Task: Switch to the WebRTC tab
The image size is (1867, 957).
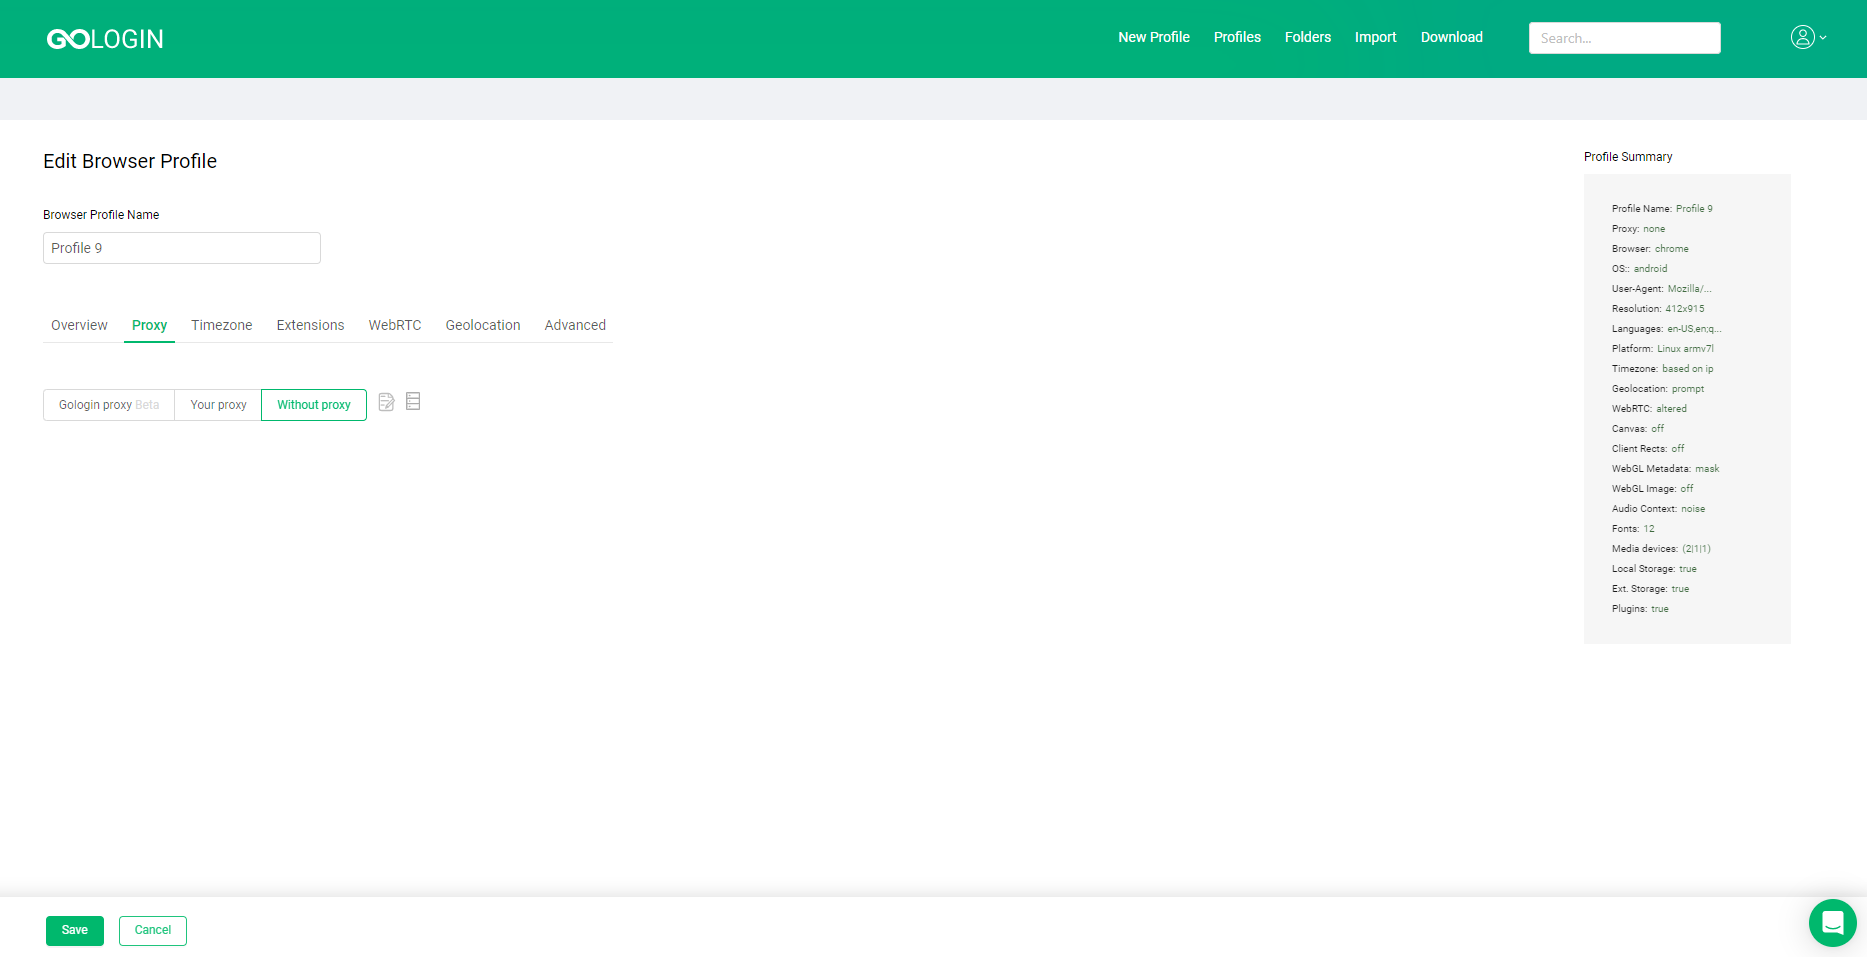Action: [x=394, y=325]
